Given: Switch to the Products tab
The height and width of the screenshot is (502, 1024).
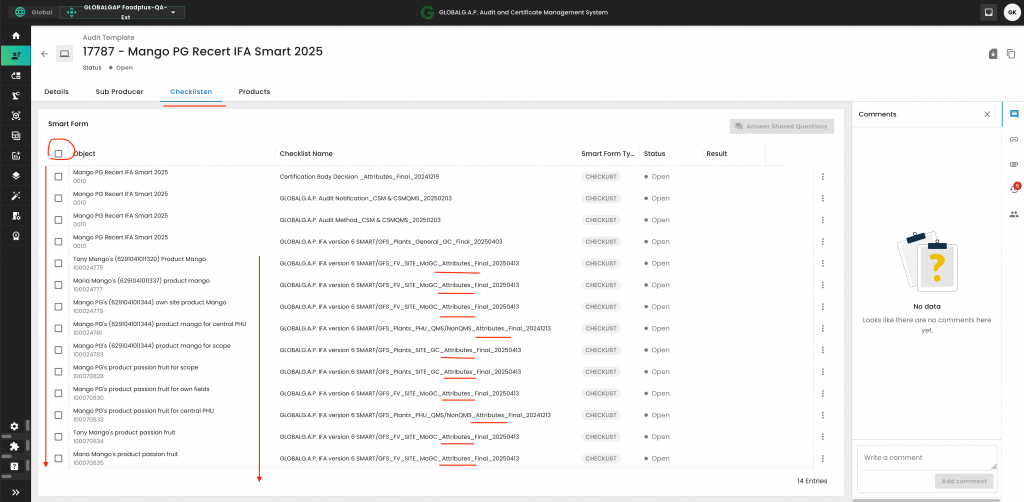Looking at the screenshot, I should (254, 92).
